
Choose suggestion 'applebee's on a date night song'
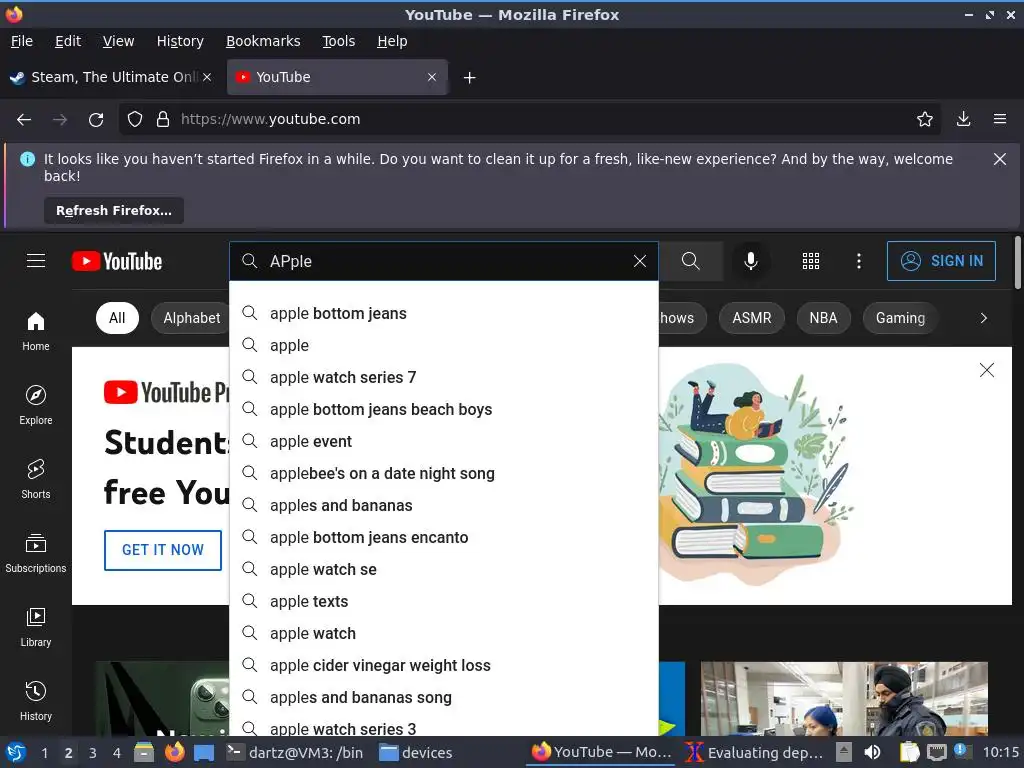(444, 473)
